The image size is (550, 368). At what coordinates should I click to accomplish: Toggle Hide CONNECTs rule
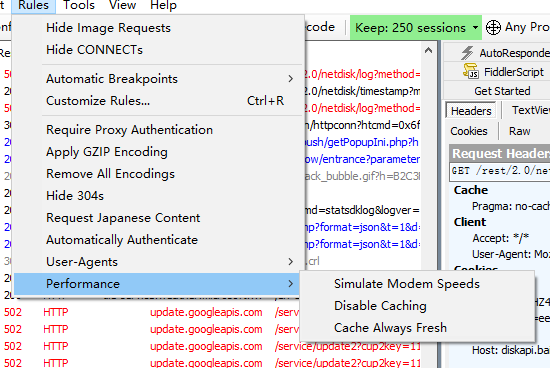click(x=158, y=50)
